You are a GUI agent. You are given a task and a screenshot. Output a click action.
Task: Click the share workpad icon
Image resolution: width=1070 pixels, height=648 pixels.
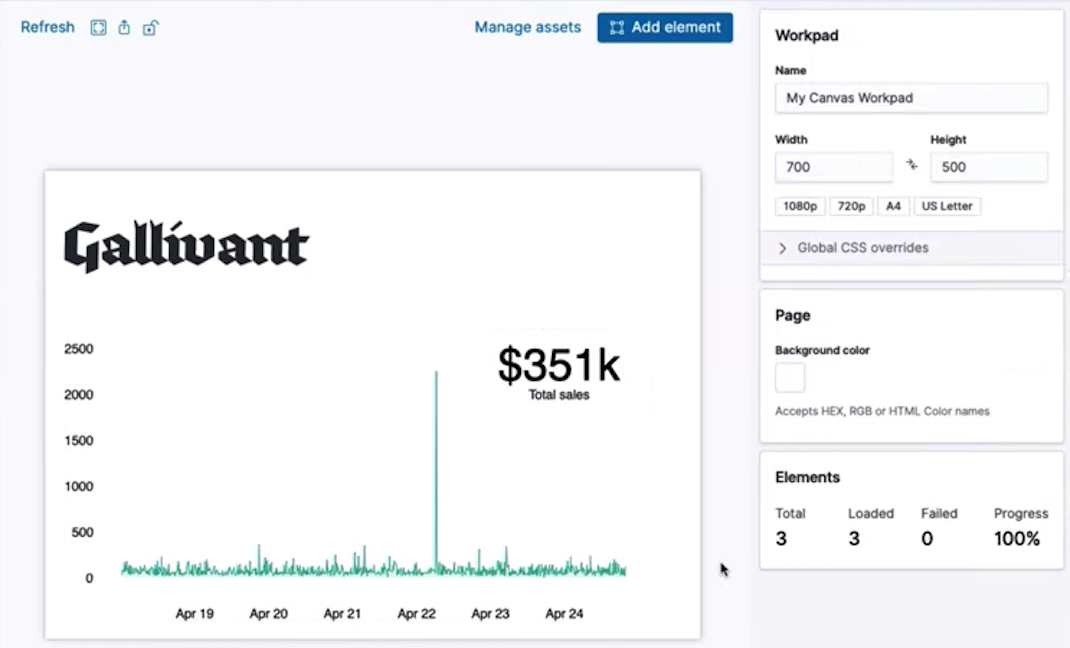[x=124, y=28]
